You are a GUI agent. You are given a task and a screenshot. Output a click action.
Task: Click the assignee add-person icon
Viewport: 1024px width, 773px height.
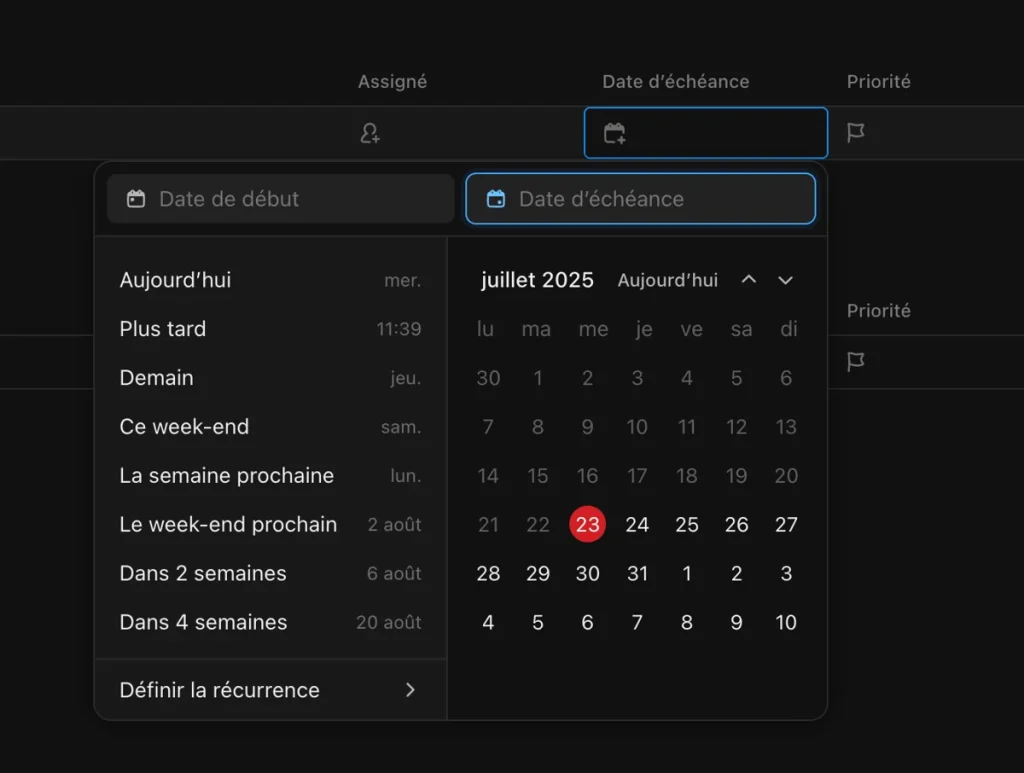370,133
